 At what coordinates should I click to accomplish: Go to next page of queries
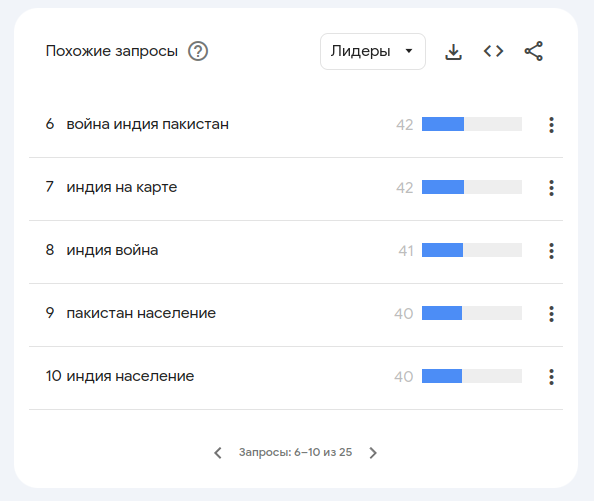pyautogui.click(x=373, y=453)
